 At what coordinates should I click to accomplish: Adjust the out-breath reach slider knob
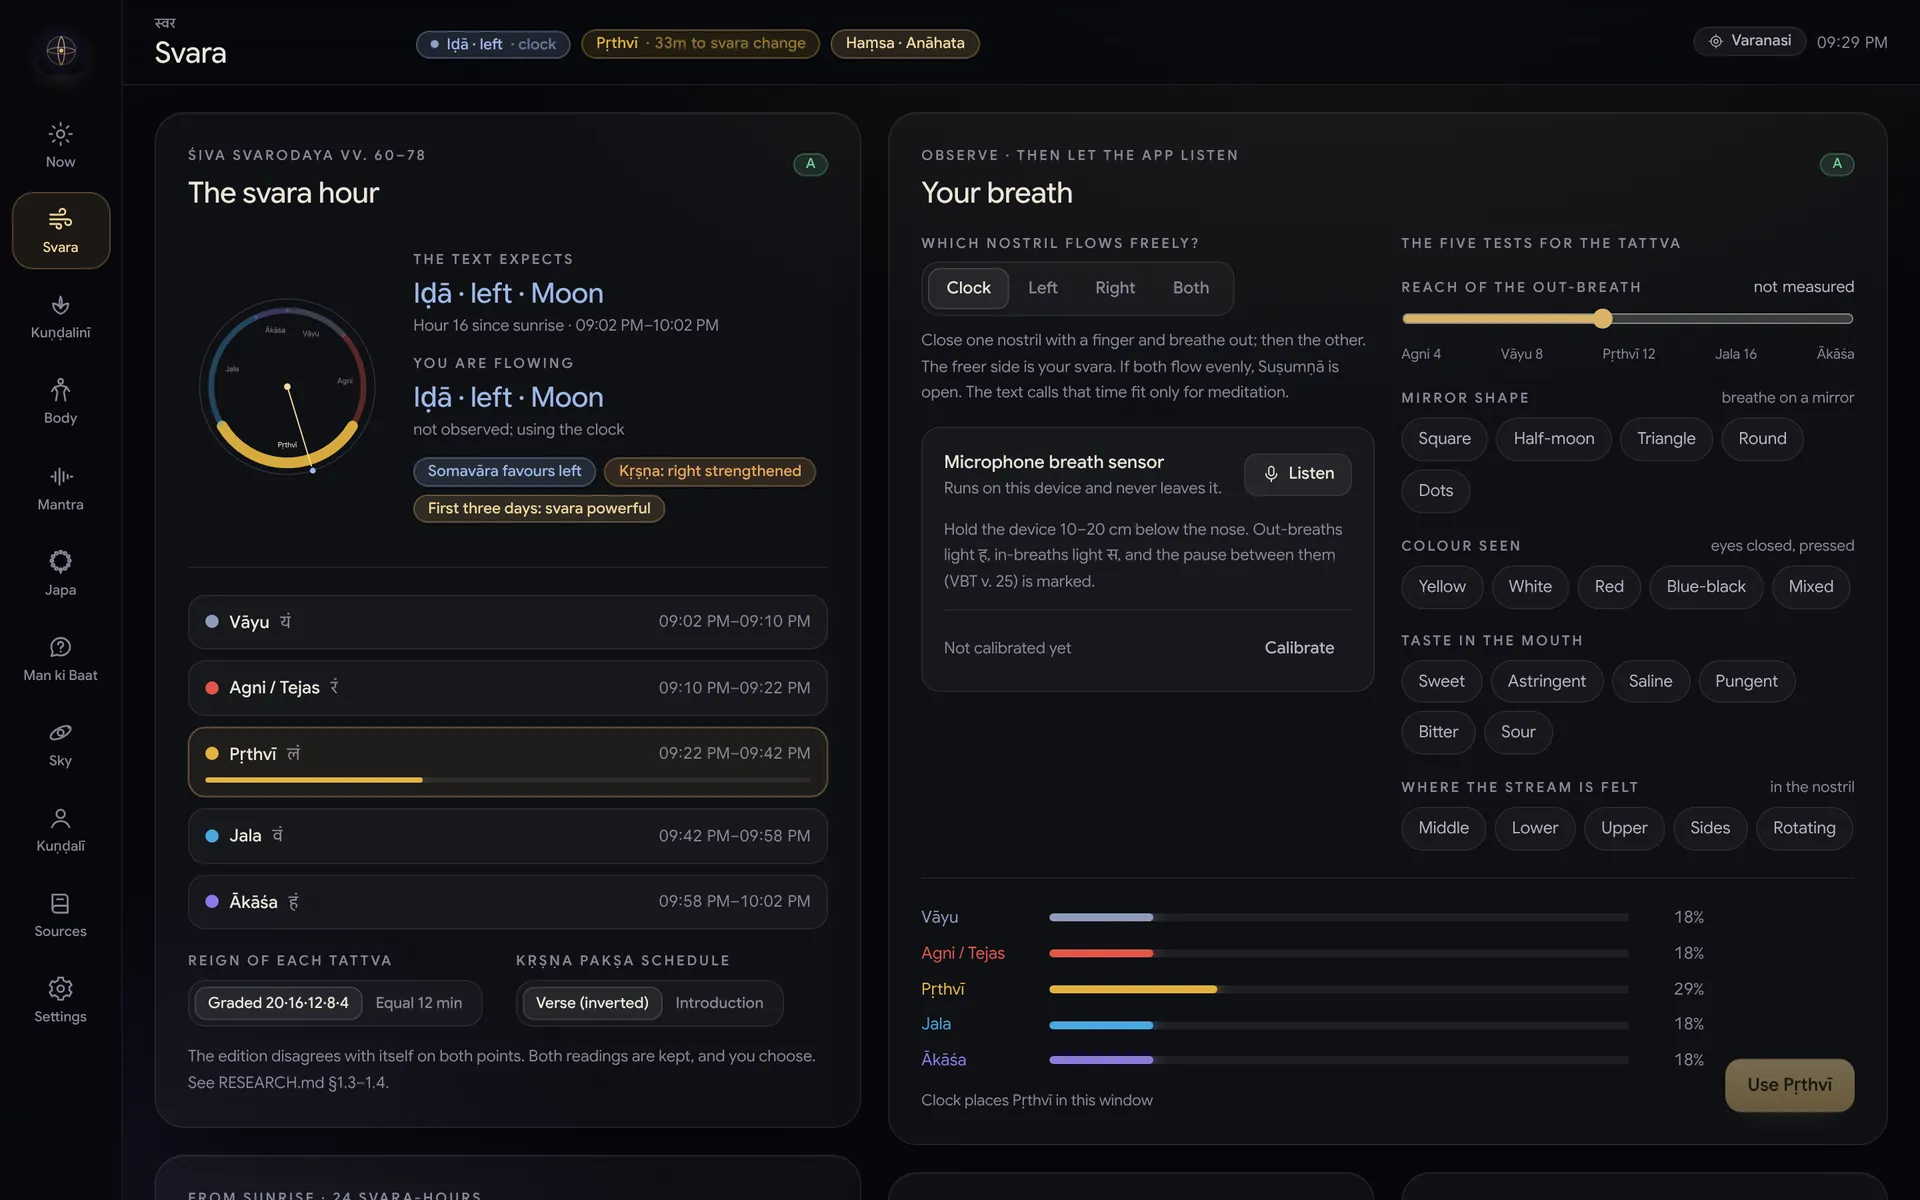tap(1603, 319)
